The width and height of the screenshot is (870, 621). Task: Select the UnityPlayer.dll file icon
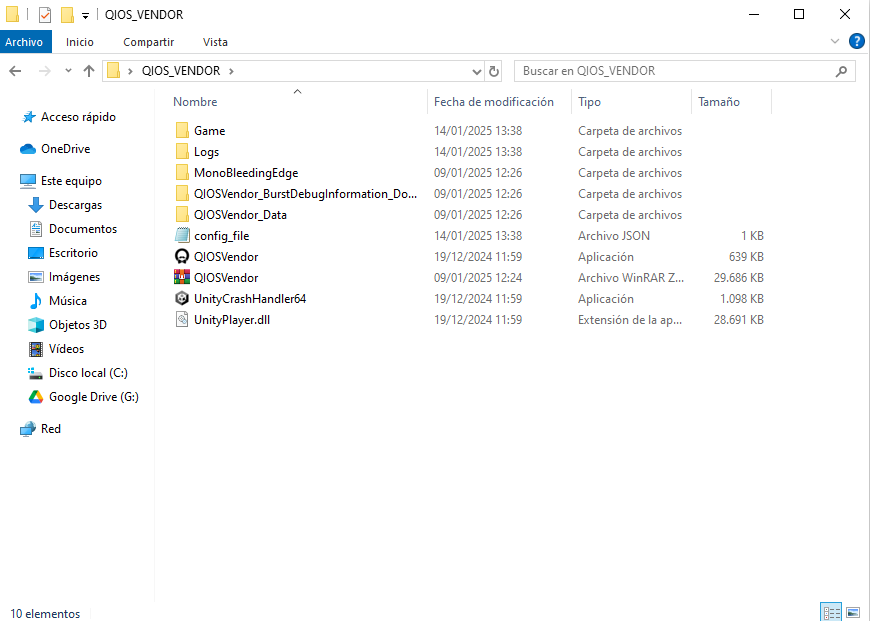[182, 320]
